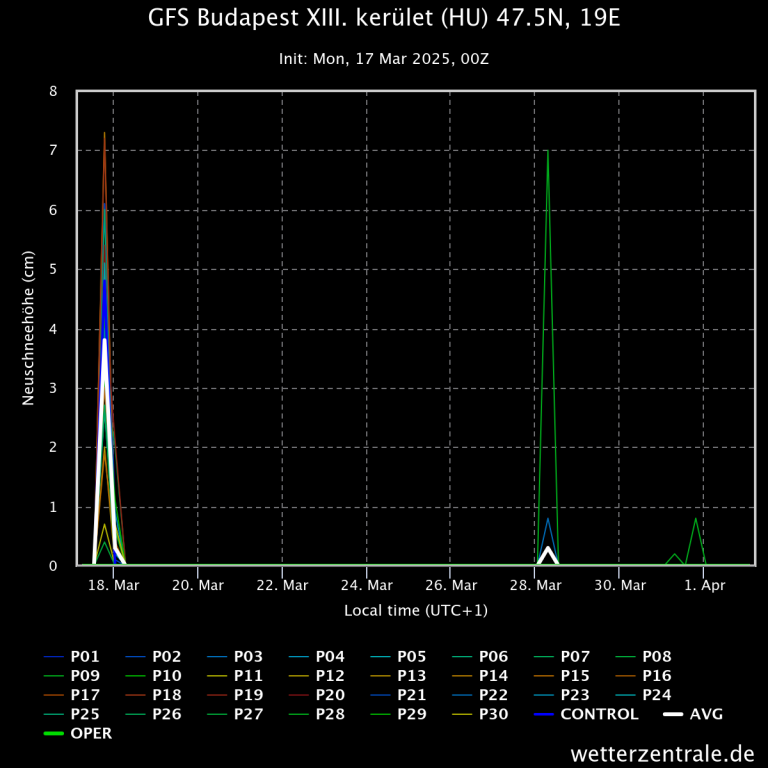Click the Neuschneehöhe (cm) y-axis label
This screenshot has height=768, width=768.
coord(28,329)
